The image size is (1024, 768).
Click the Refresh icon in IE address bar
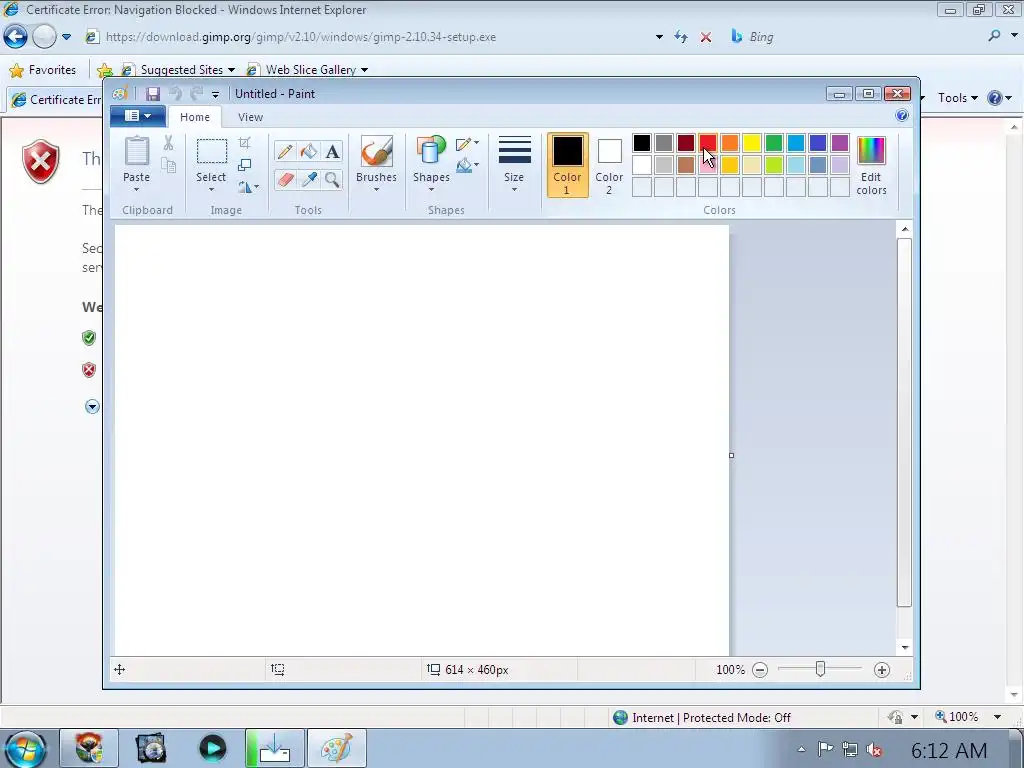point(681,37)
